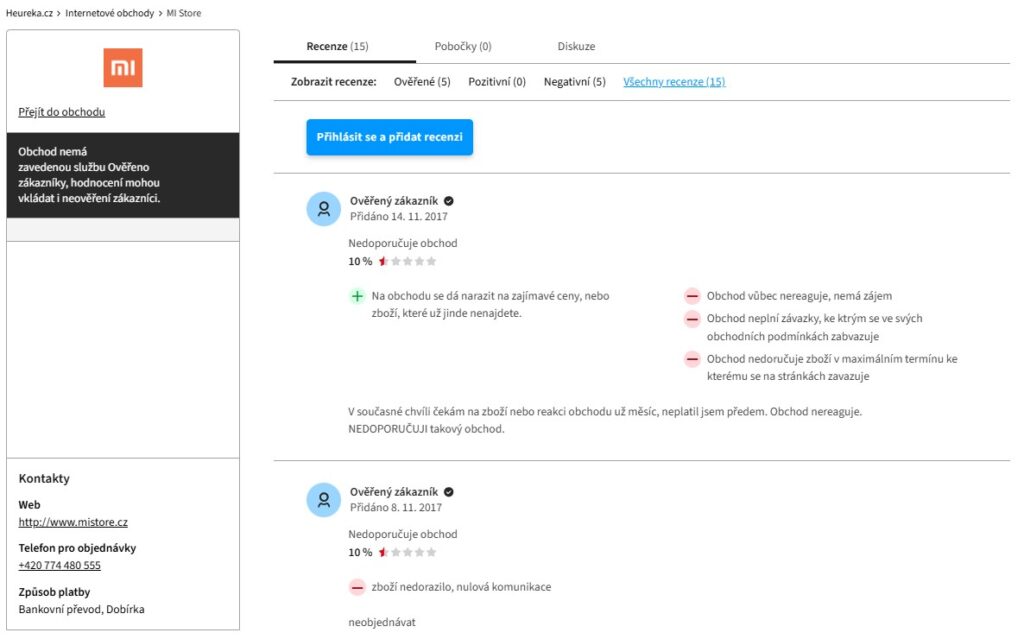
Task: Open the mistore.cz website link
Action: pos(73,522)
